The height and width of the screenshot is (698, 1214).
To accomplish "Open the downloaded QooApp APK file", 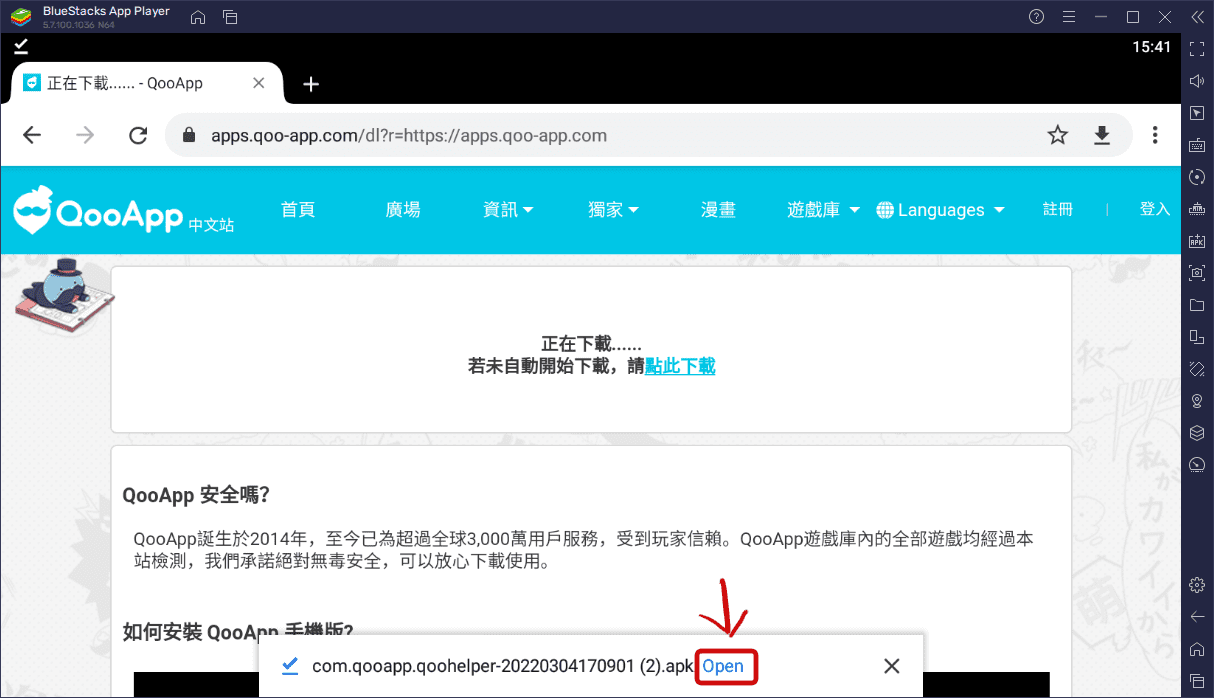I will pyautogui.click(x=726, y=666).
